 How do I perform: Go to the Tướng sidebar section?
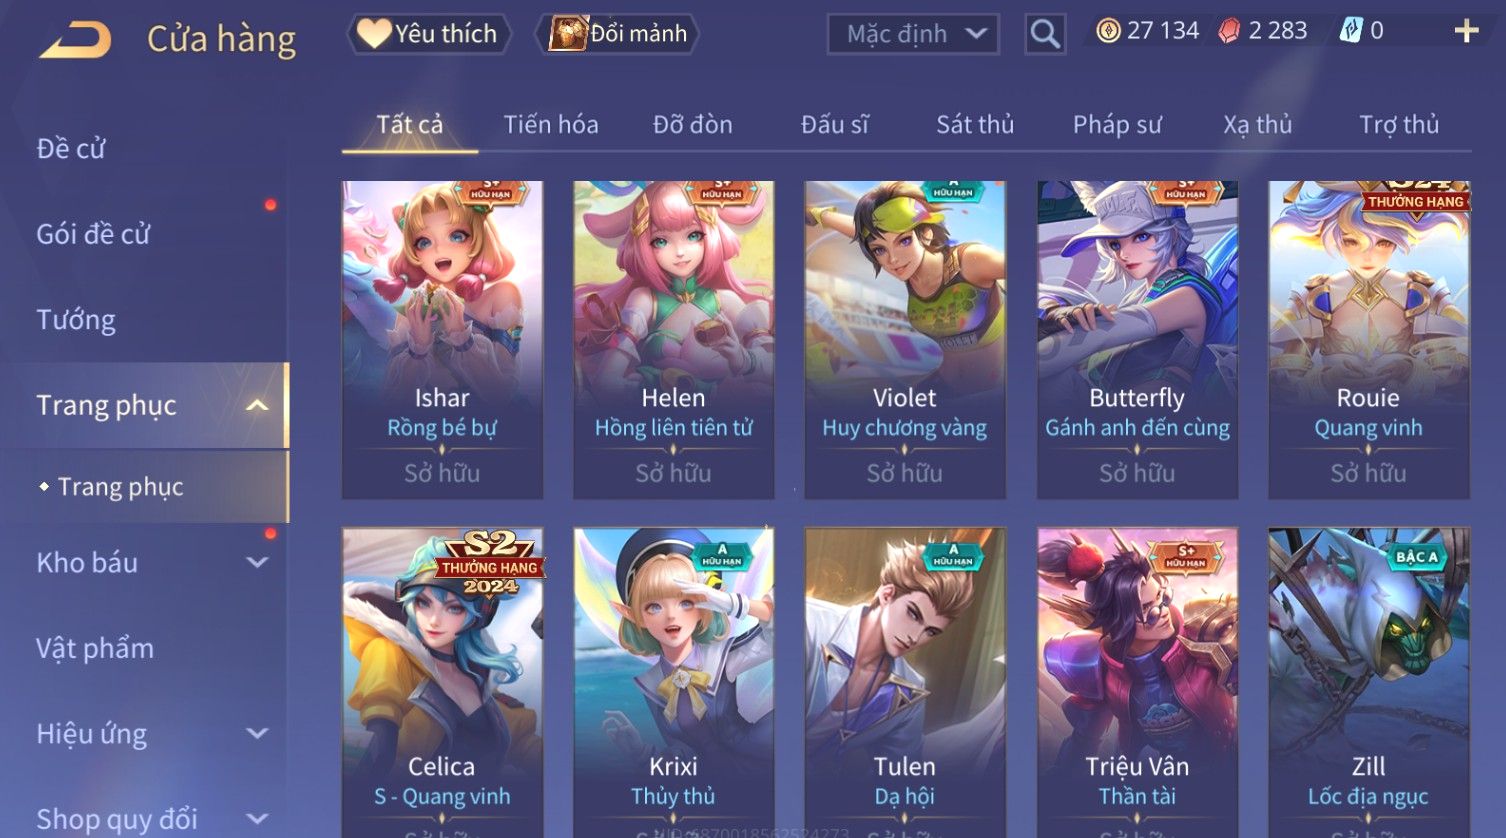pyautogui.click(x=76, y=320)
